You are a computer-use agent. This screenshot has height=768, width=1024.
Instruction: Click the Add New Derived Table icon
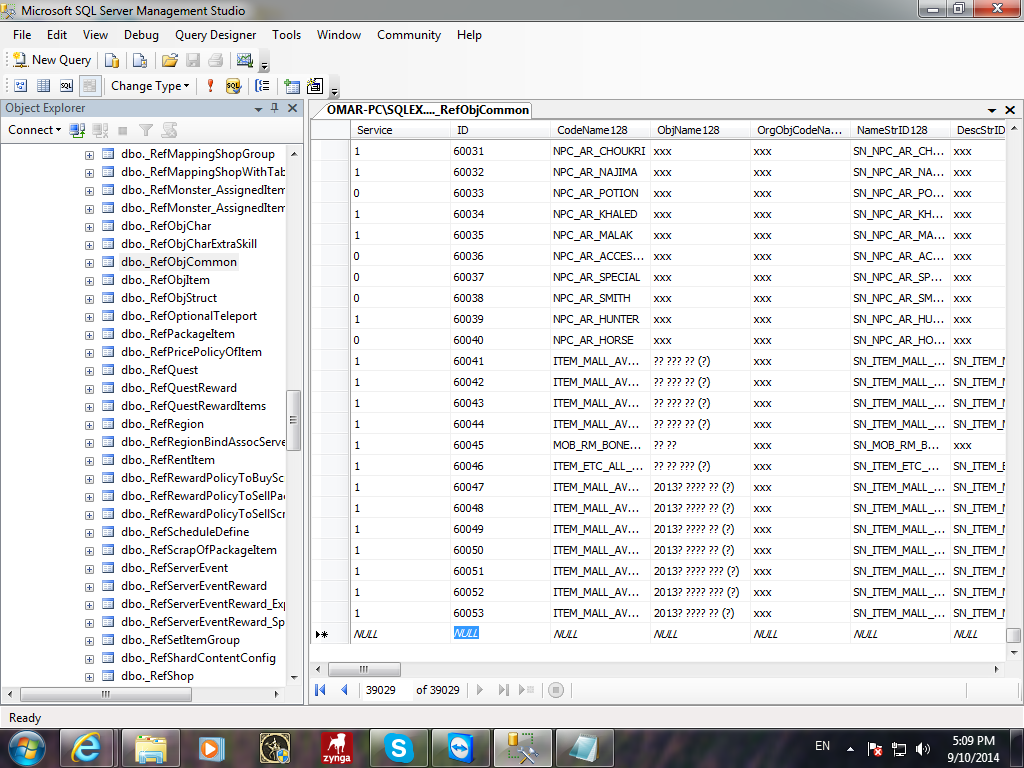pos(315,86)
